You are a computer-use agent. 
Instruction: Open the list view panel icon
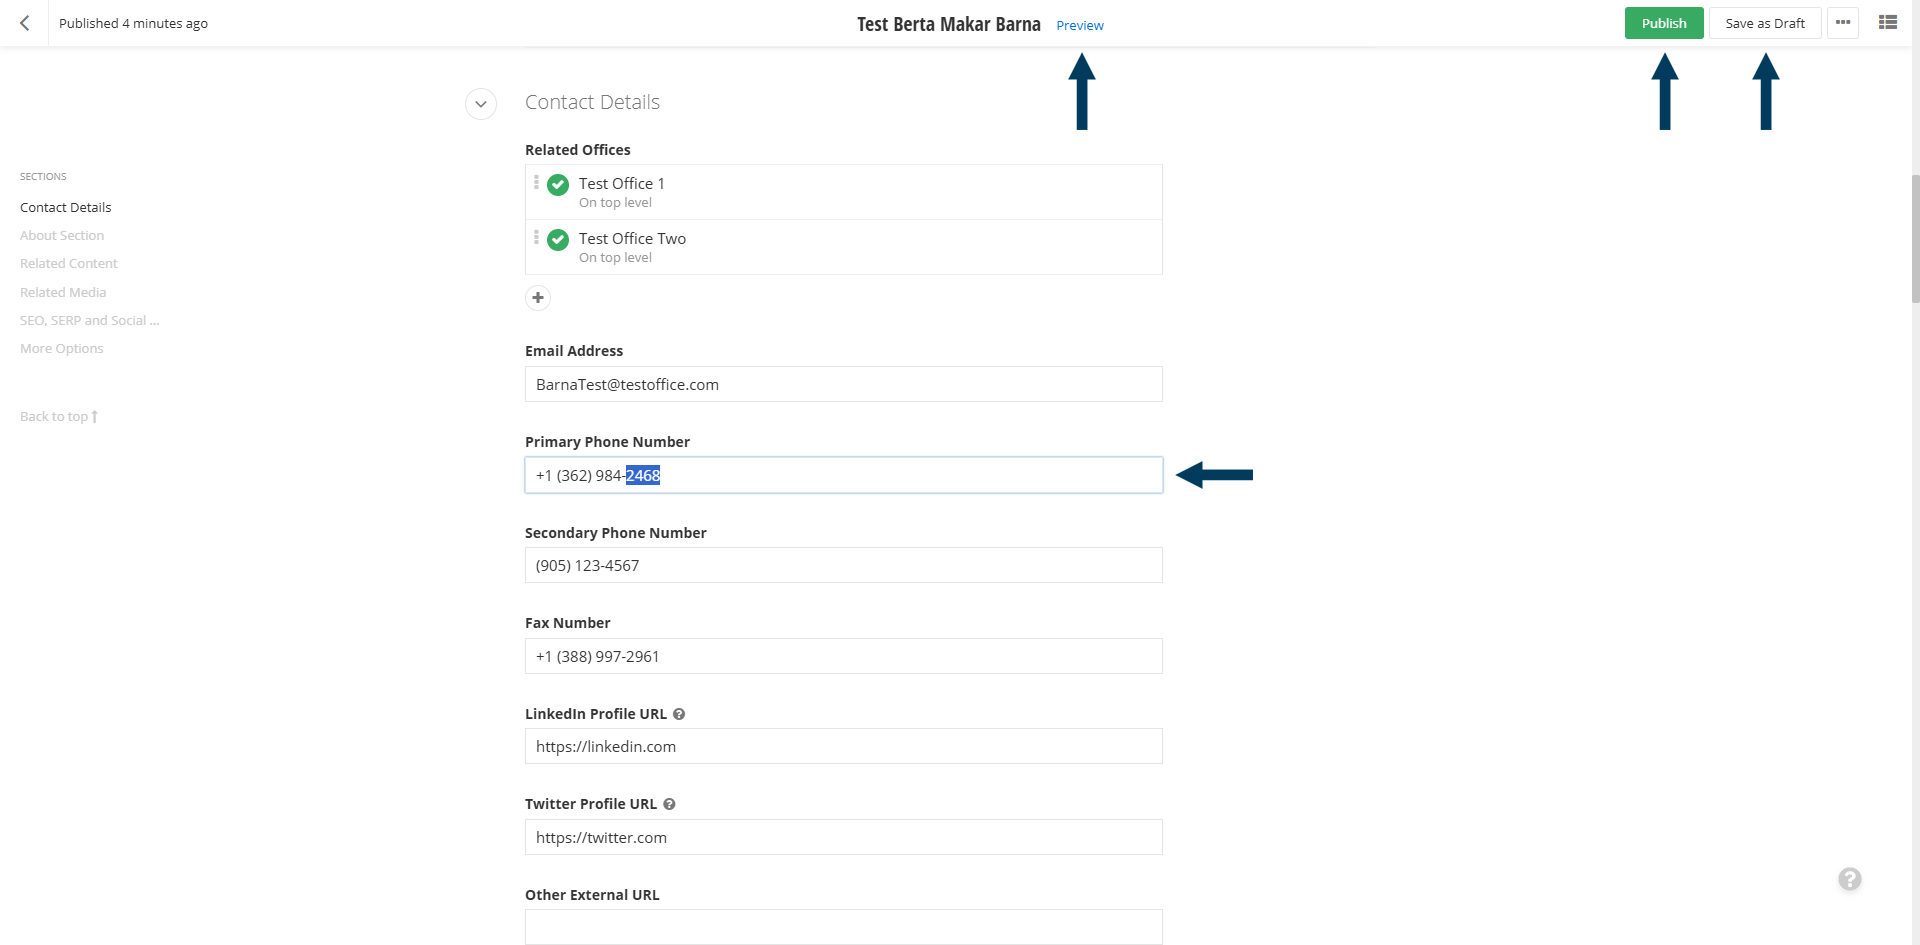pyautogui.click(x=1888, y=22)
